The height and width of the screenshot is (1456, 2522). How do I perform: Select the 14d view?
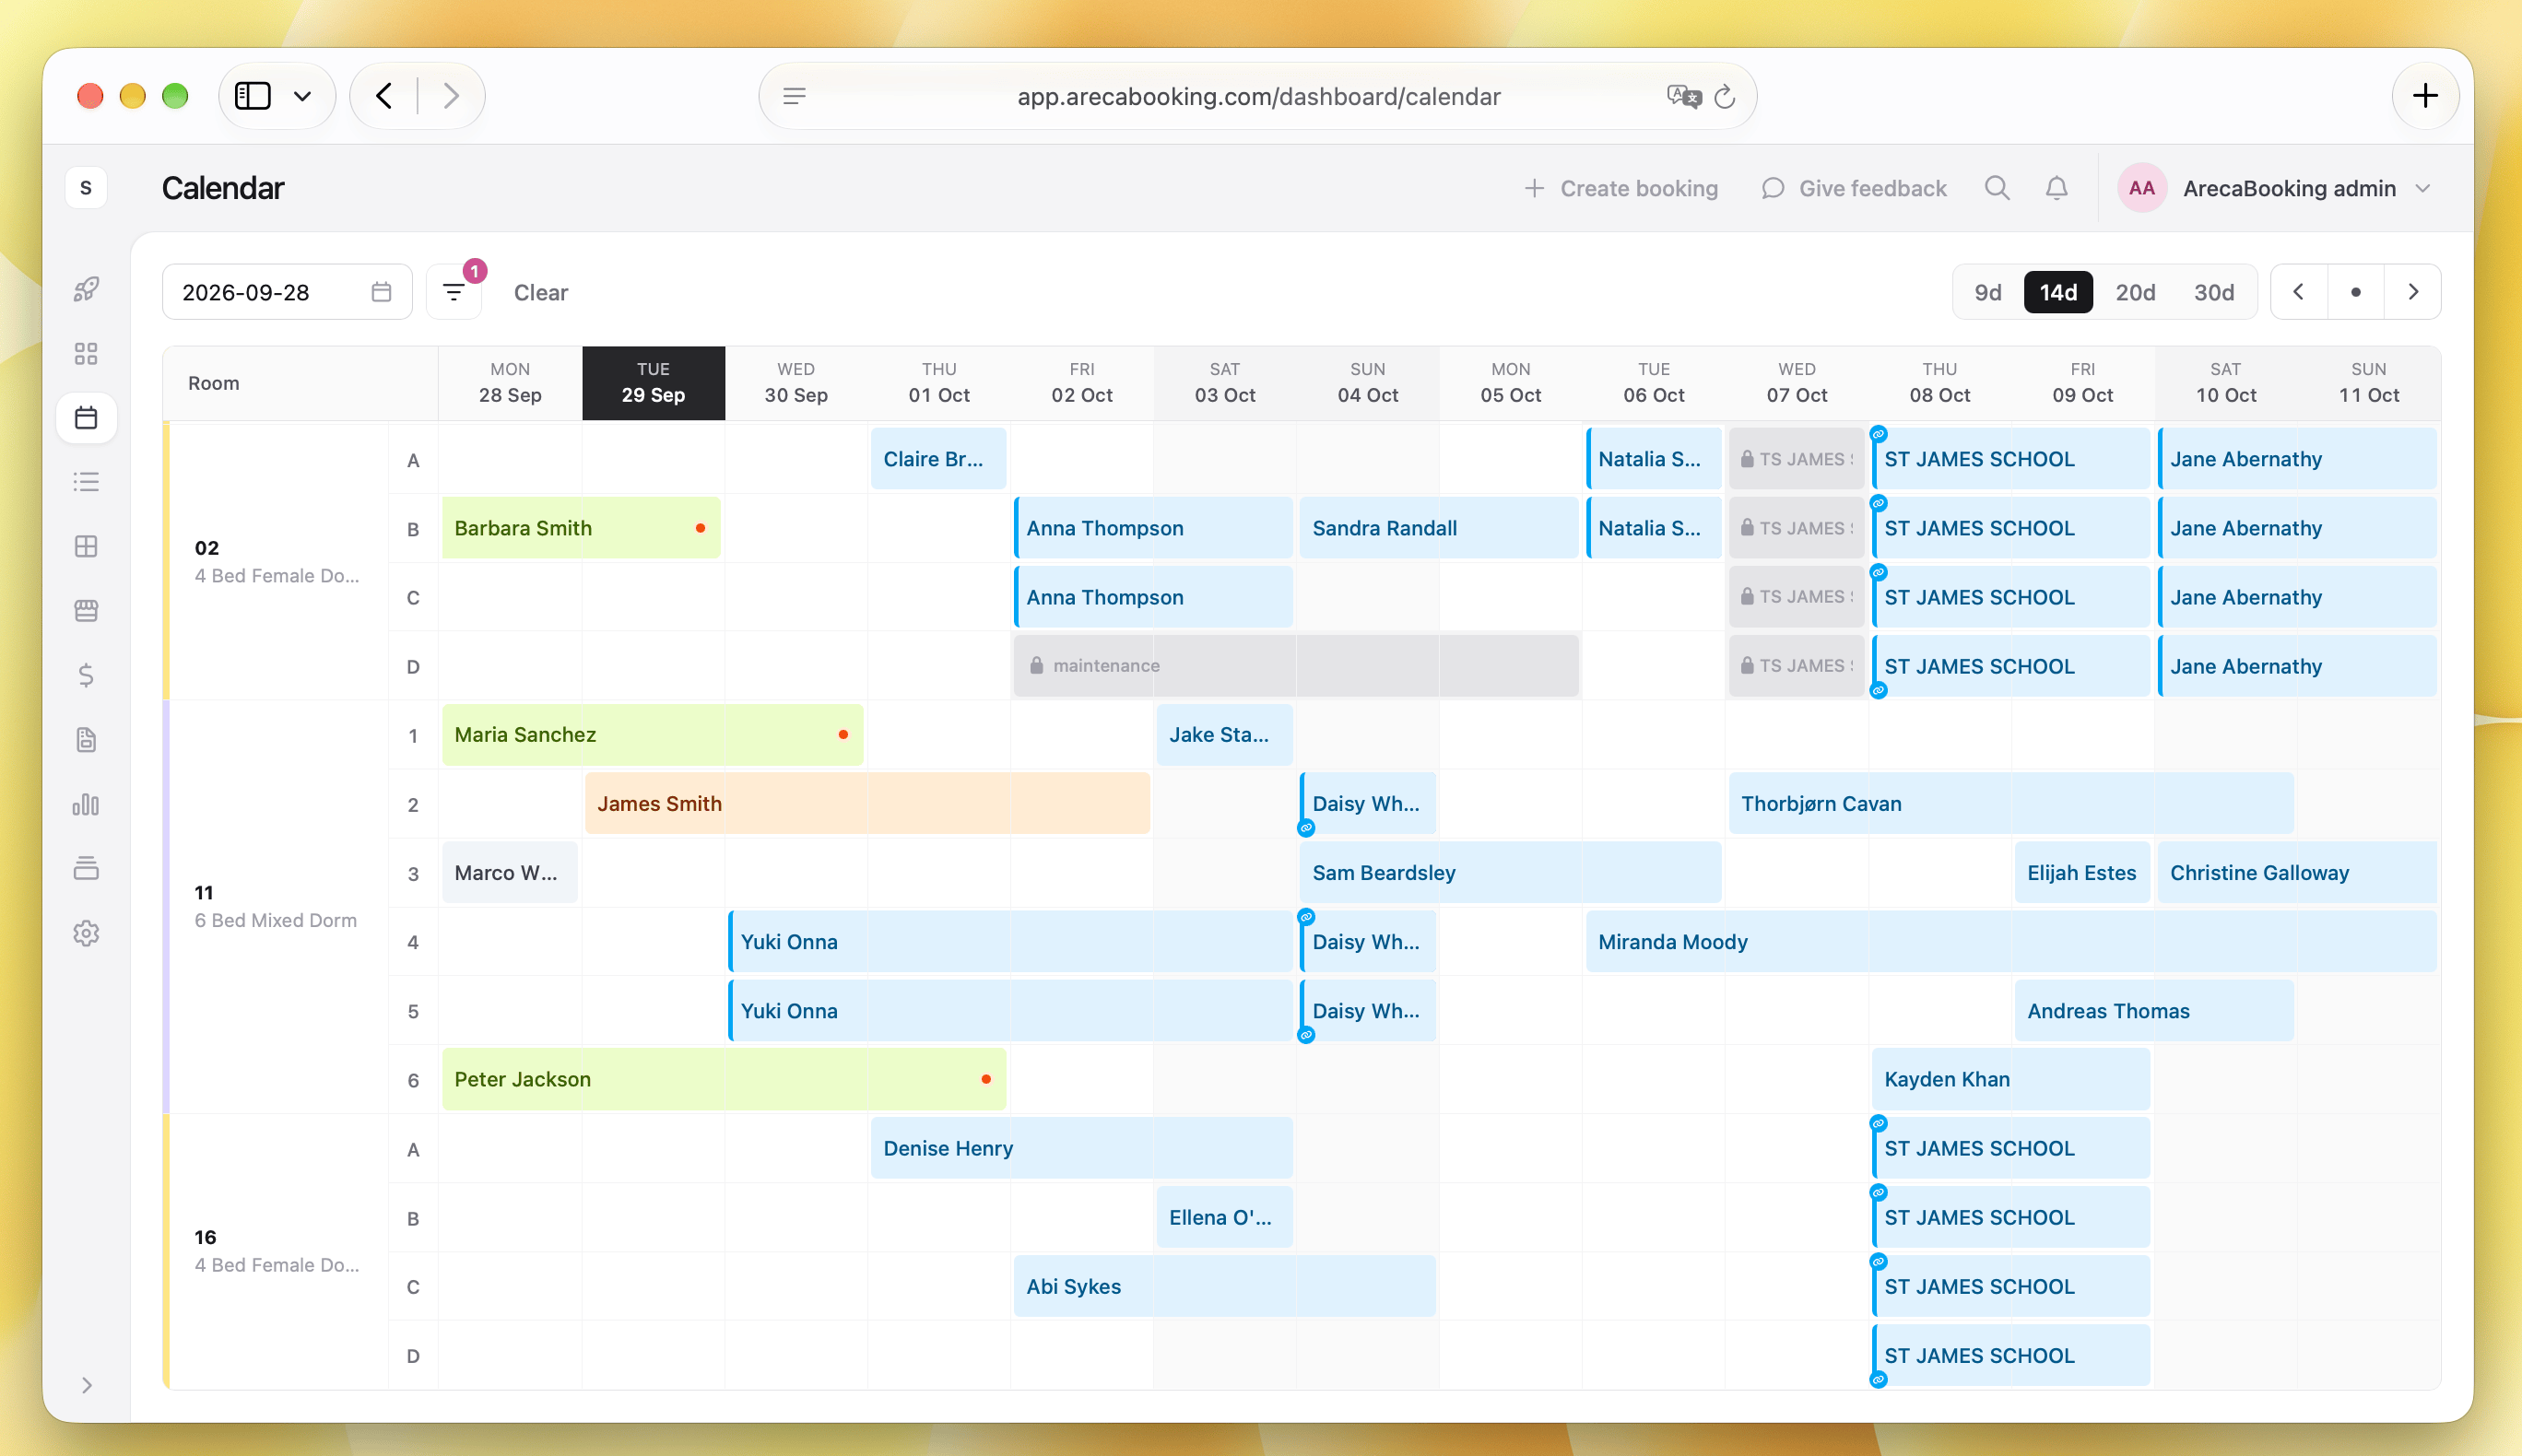pos(2058,292)
